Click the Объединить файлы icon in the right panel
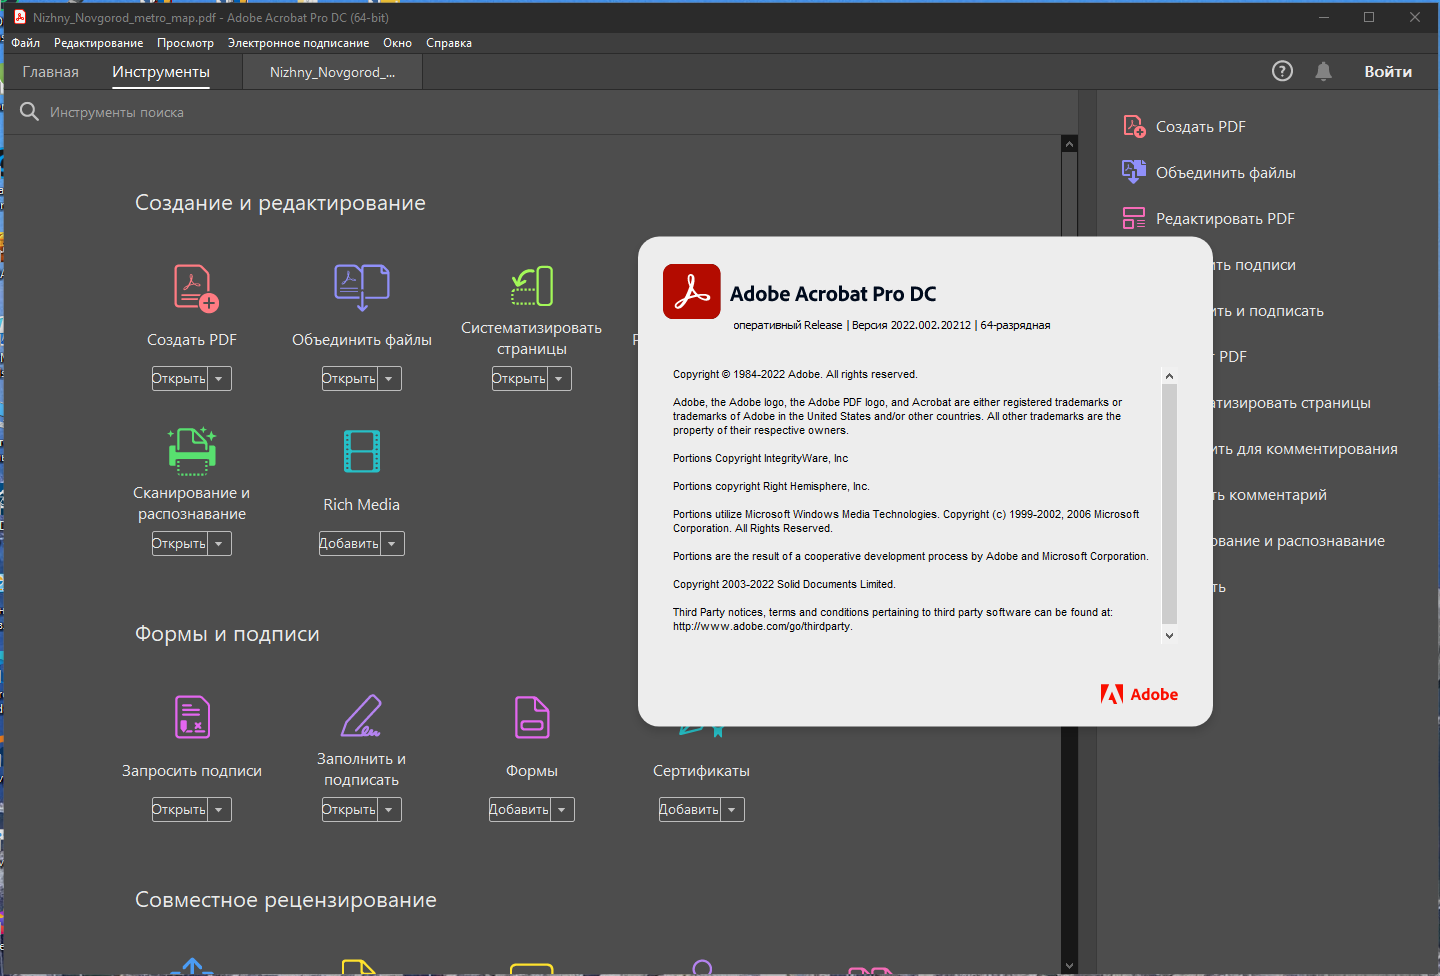 (x=1134, y=172)
